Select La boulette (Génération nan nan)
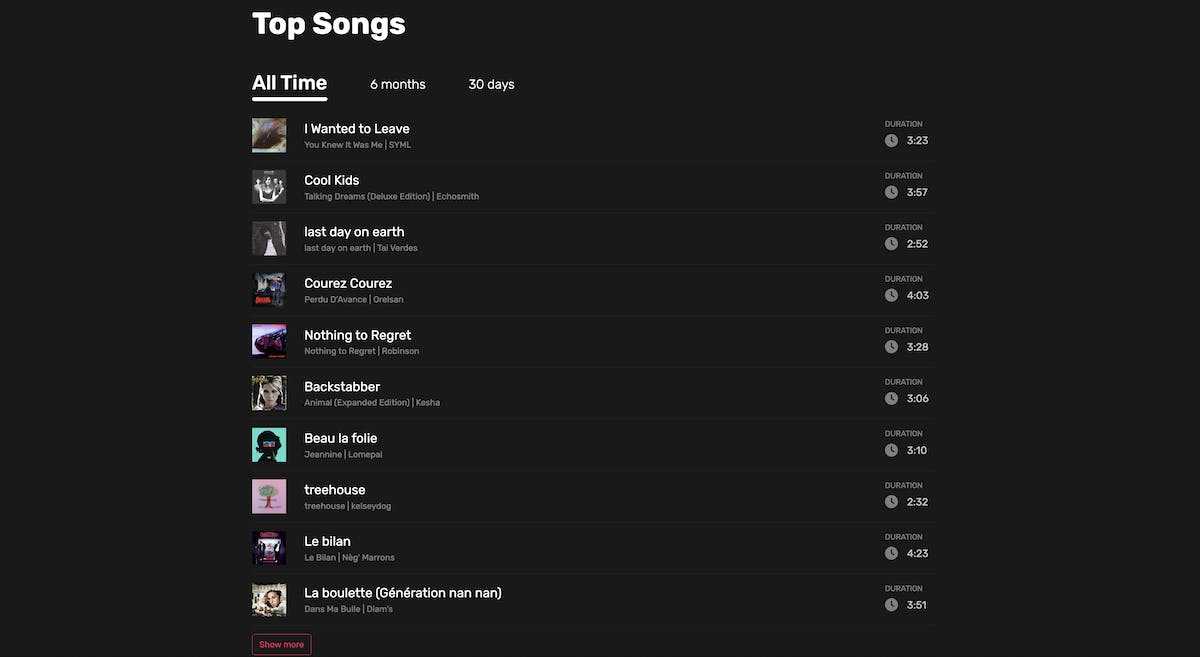Screen dimensions: 1200x657 click(403, 593)
